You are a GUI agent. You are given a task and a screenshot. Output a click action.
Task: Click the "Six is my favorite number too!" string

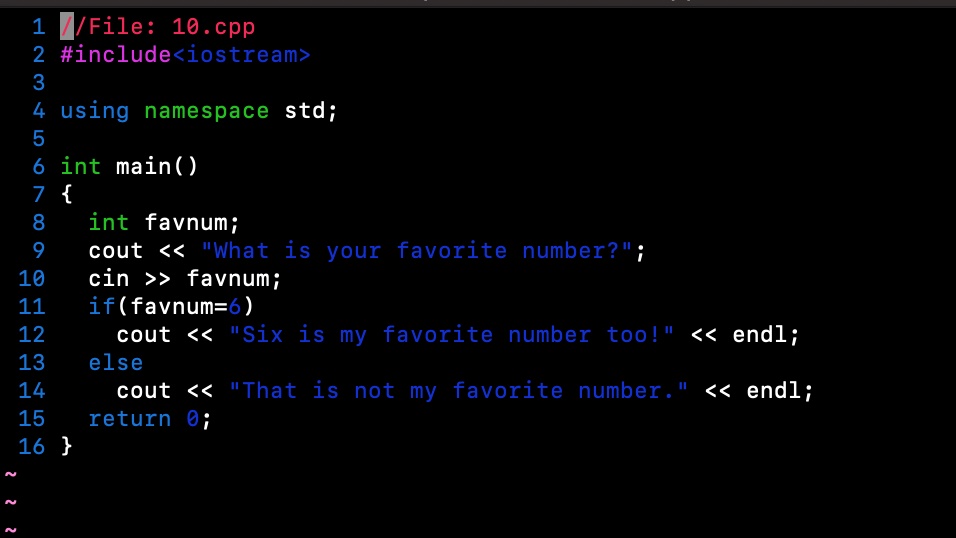click(452, 334)
